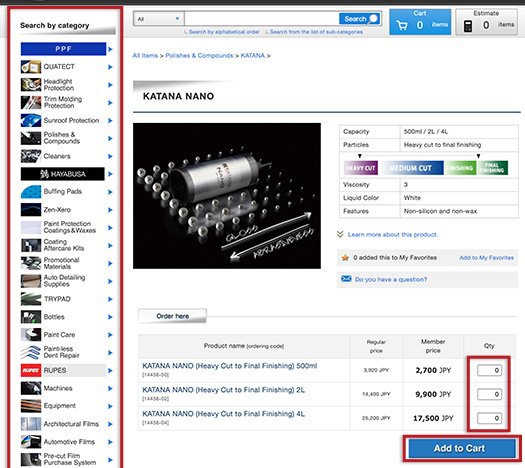Open the Cleaners category icon

31,156
